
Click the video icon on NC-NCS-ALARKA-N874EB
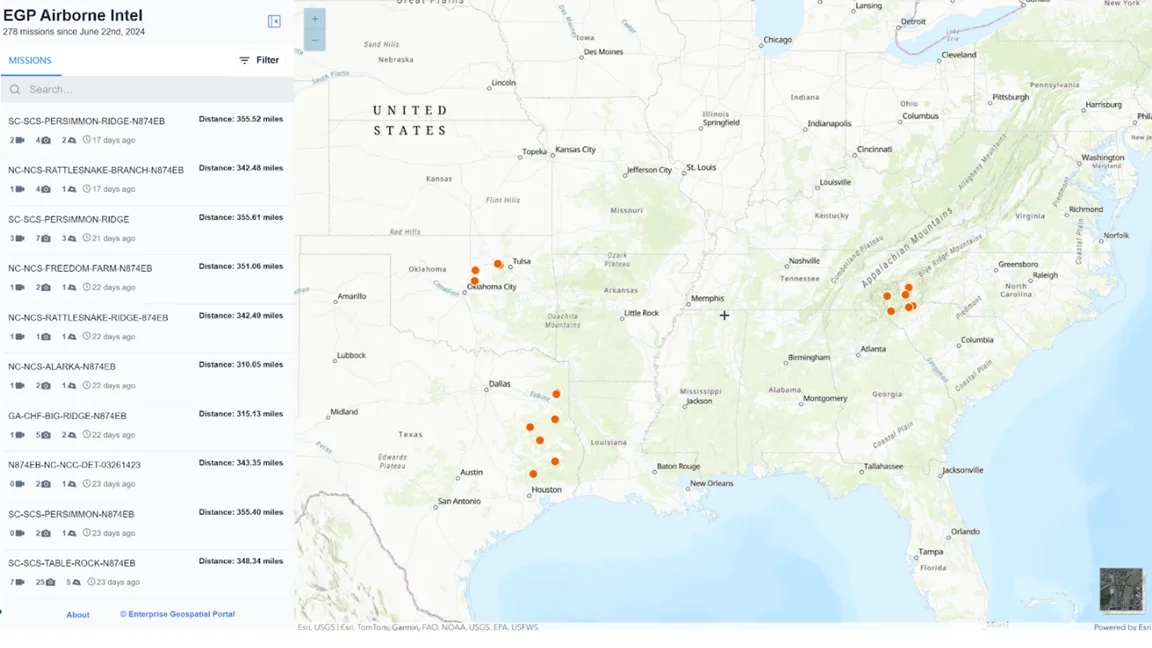[20, 385]
